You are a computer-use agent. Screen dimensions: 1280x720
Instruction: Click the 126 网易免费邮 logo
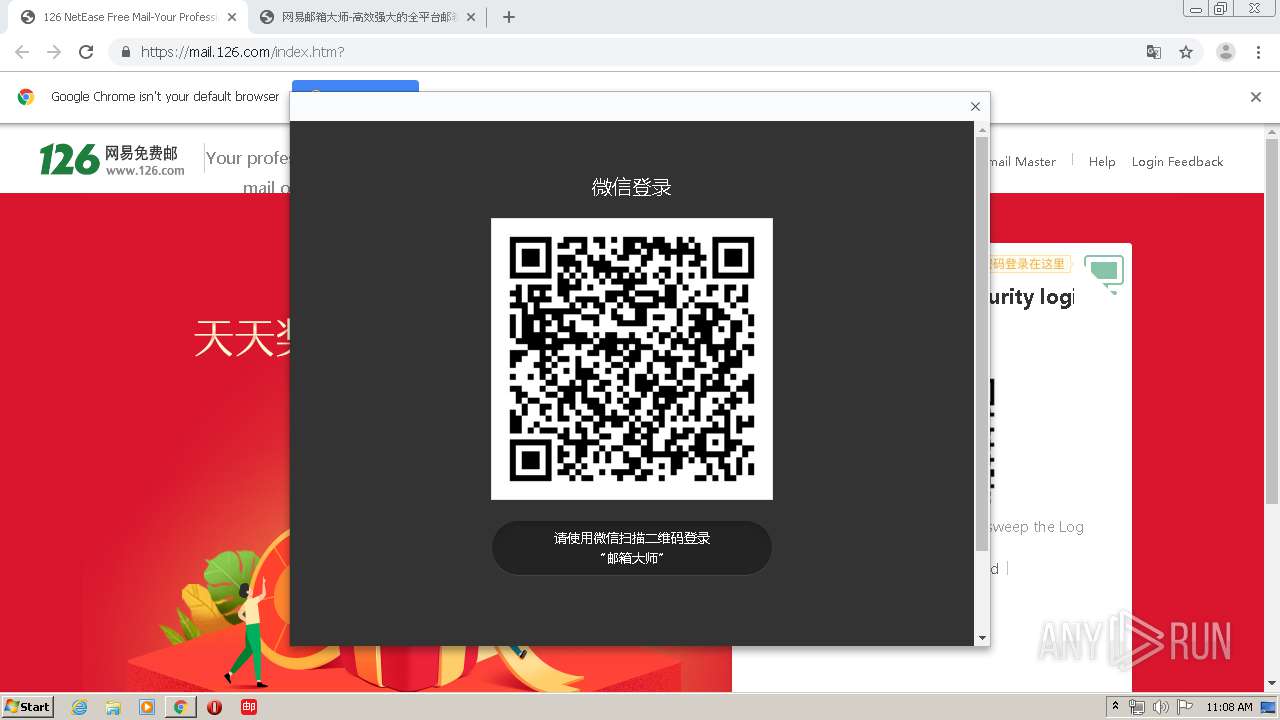click(112, 160)
